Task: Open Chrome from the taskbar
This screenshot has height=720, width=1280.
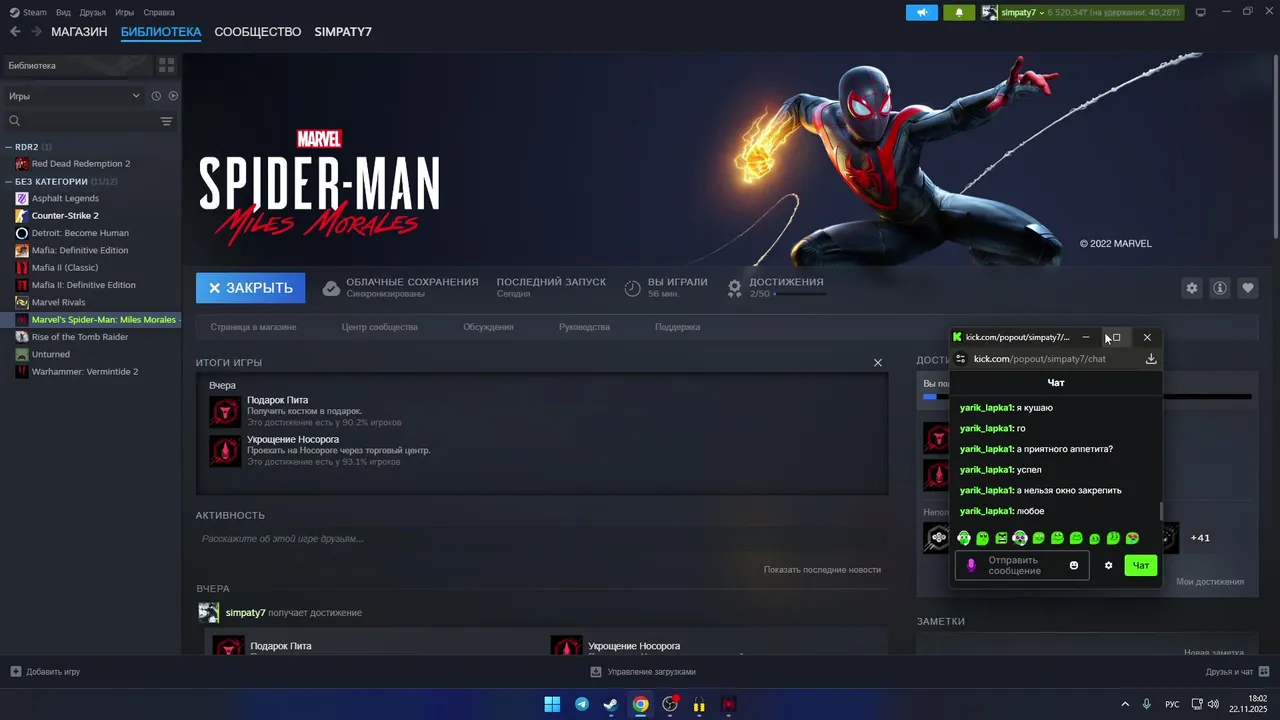Action: pyautogui.click(x=640, y=704)
